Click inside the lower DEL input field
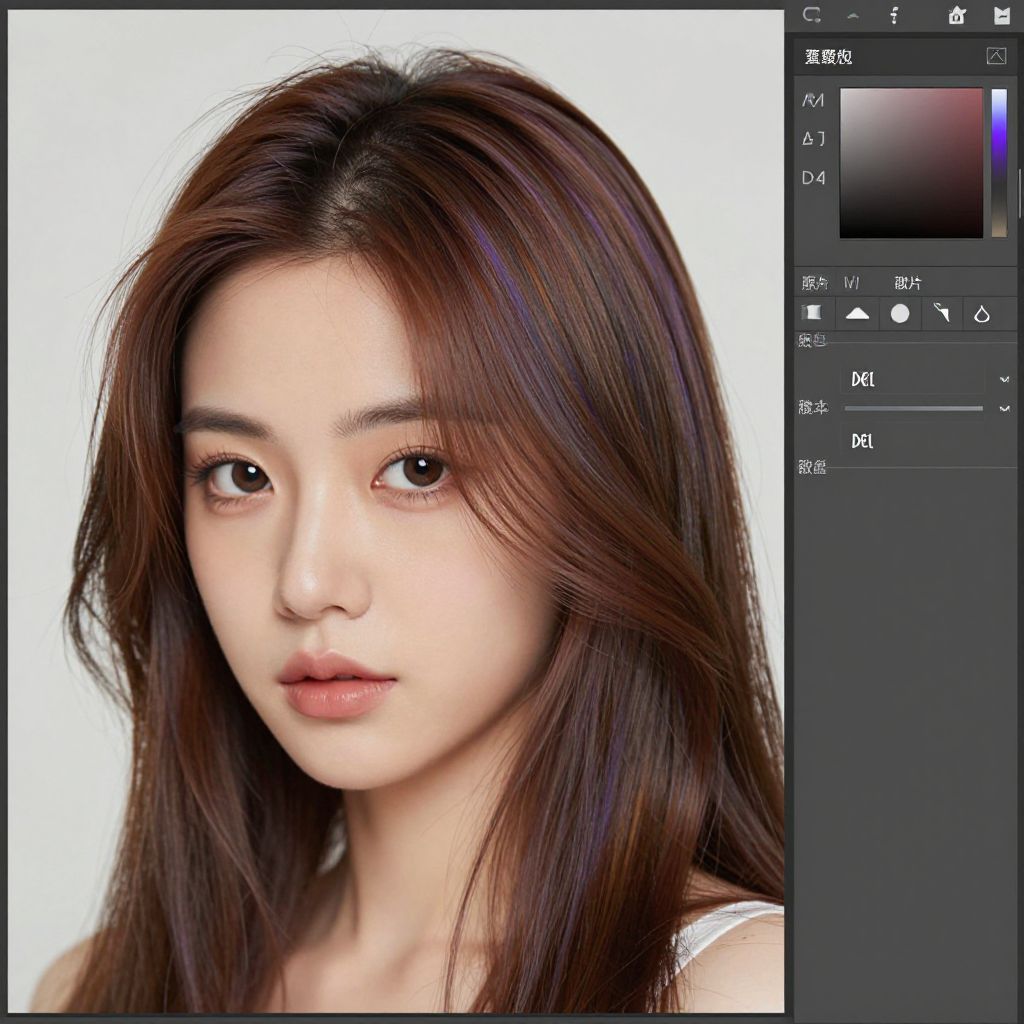The height and width of the screenshot is (1024, 1024). tap(914, 441)
